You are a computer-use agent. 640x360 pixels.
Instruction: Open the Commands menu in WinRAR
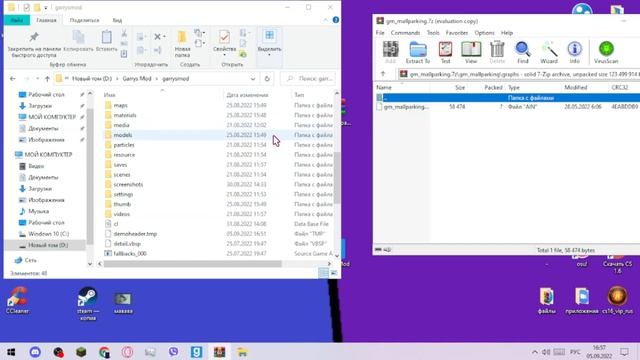point(405,33)
